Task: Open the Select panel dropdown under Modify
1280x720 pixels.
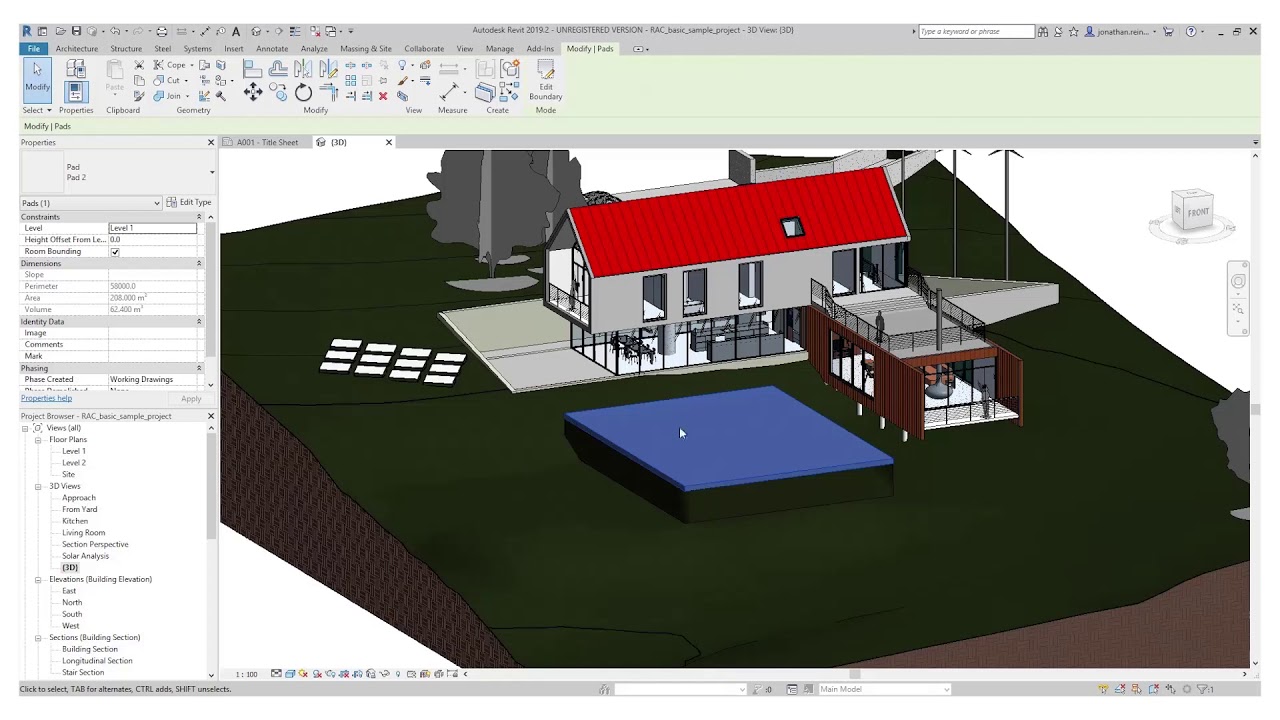Action: [x=37, y=110]
